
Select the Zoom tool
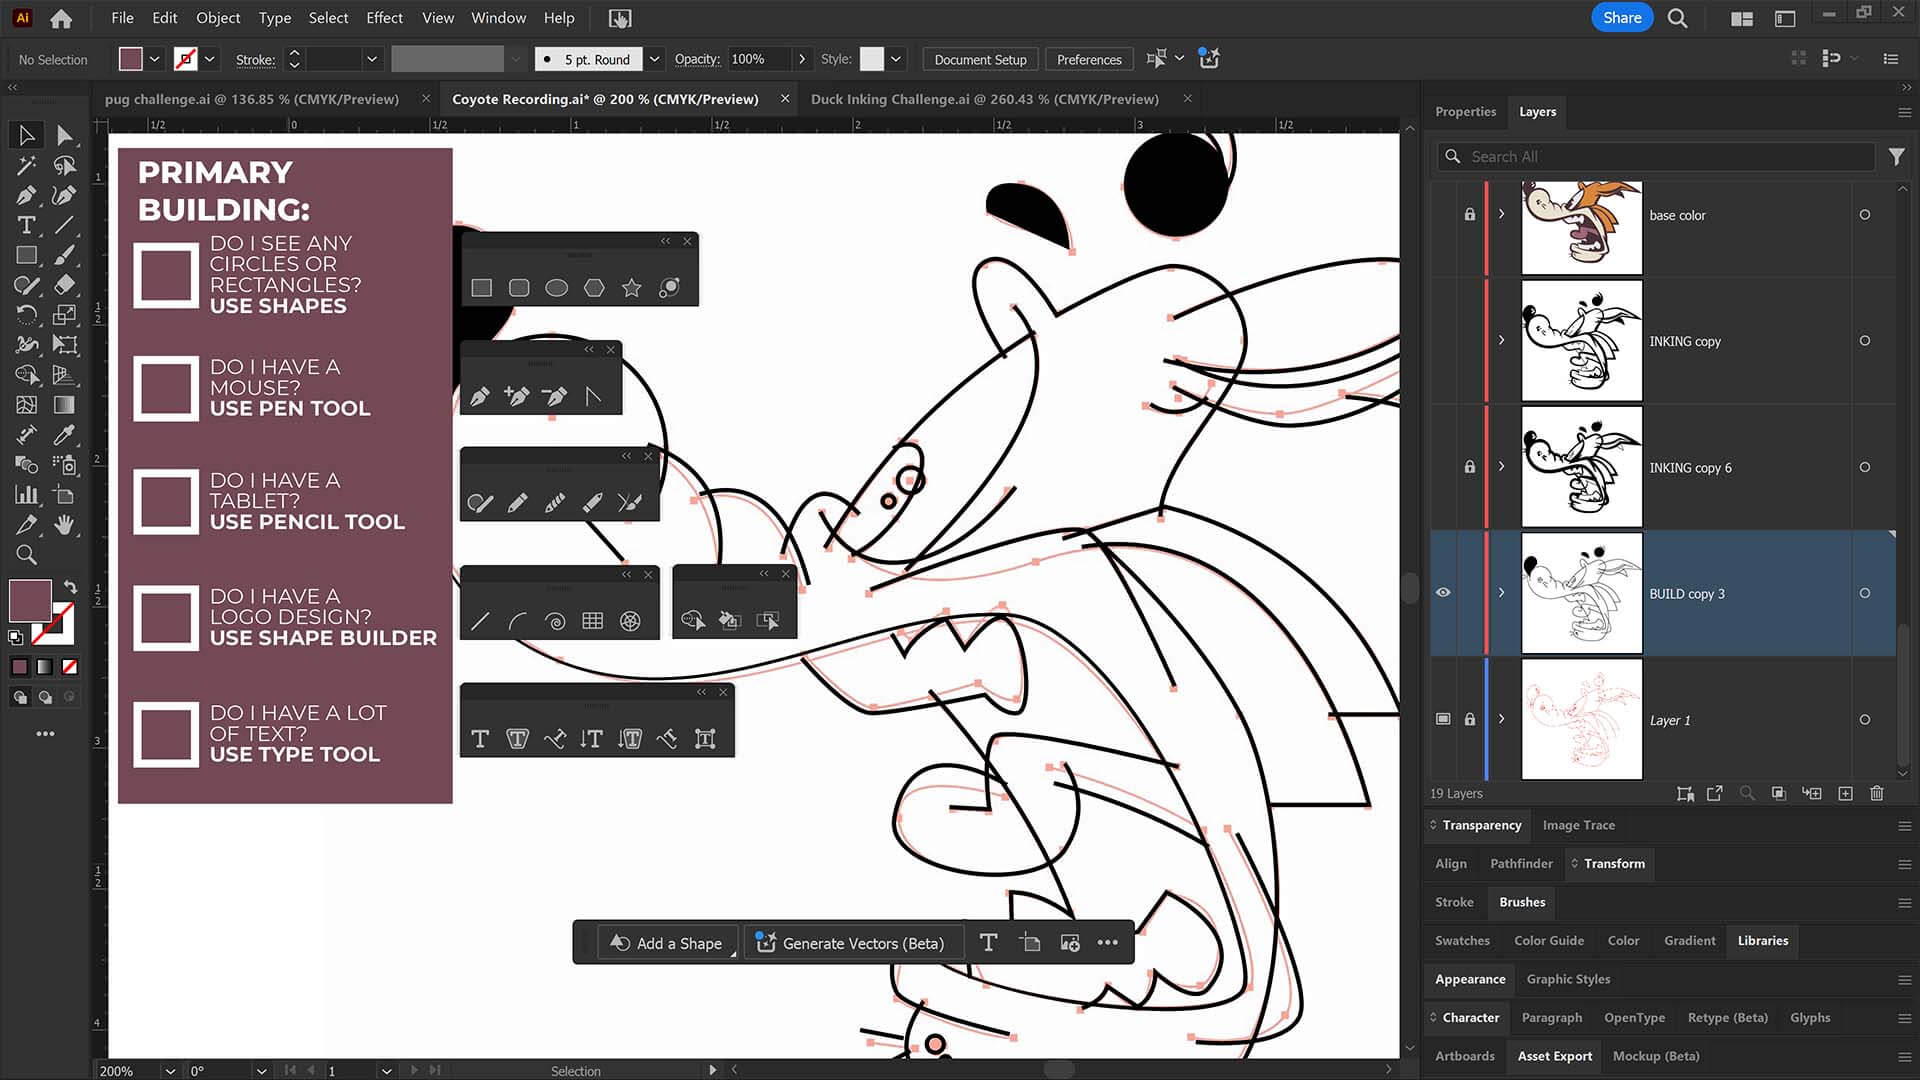(26, 555)
